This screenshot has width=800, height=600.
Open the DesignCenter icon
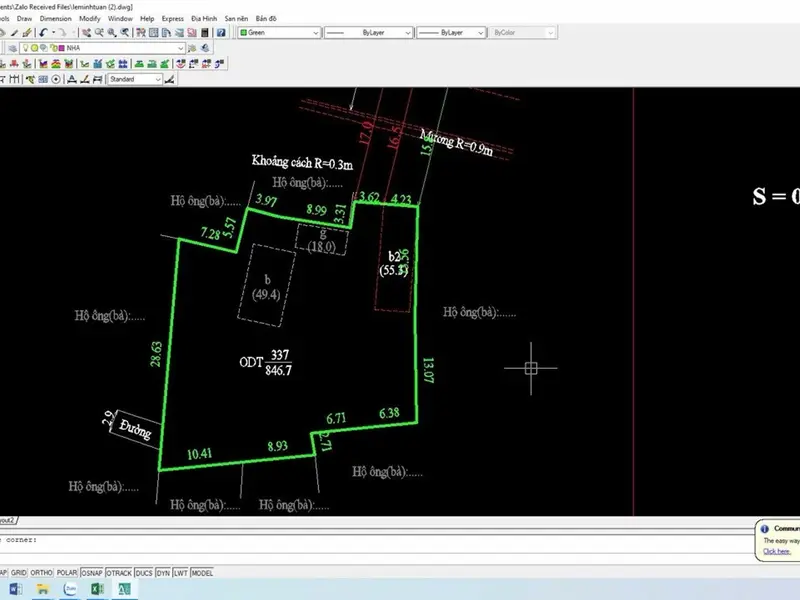click(x=154, y=32)
